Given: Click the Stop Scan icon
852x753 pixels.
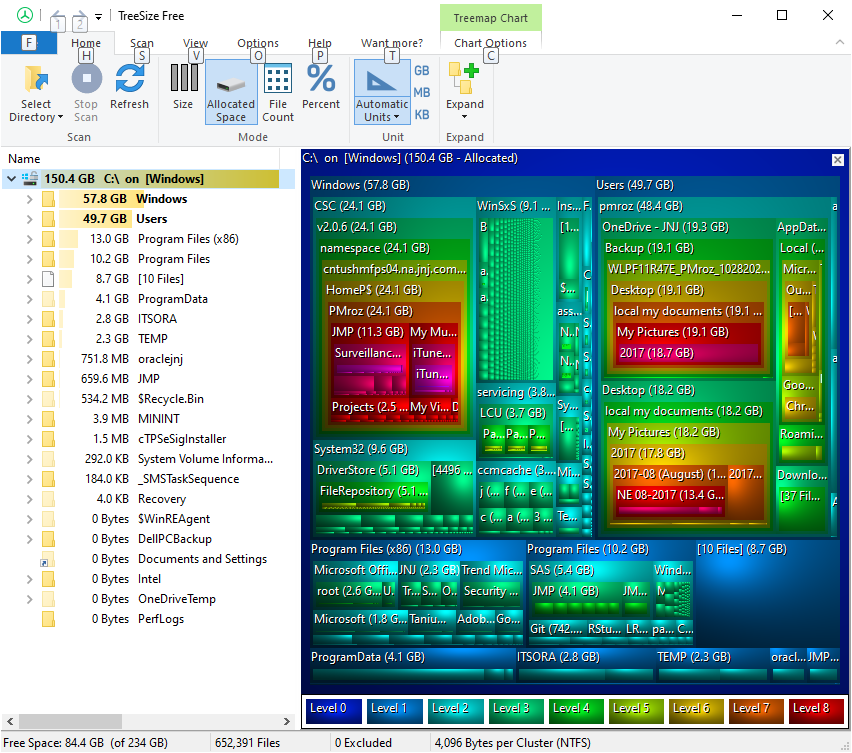Looking at the screenshot, I should pyautogui.click(x=86, y=79).
